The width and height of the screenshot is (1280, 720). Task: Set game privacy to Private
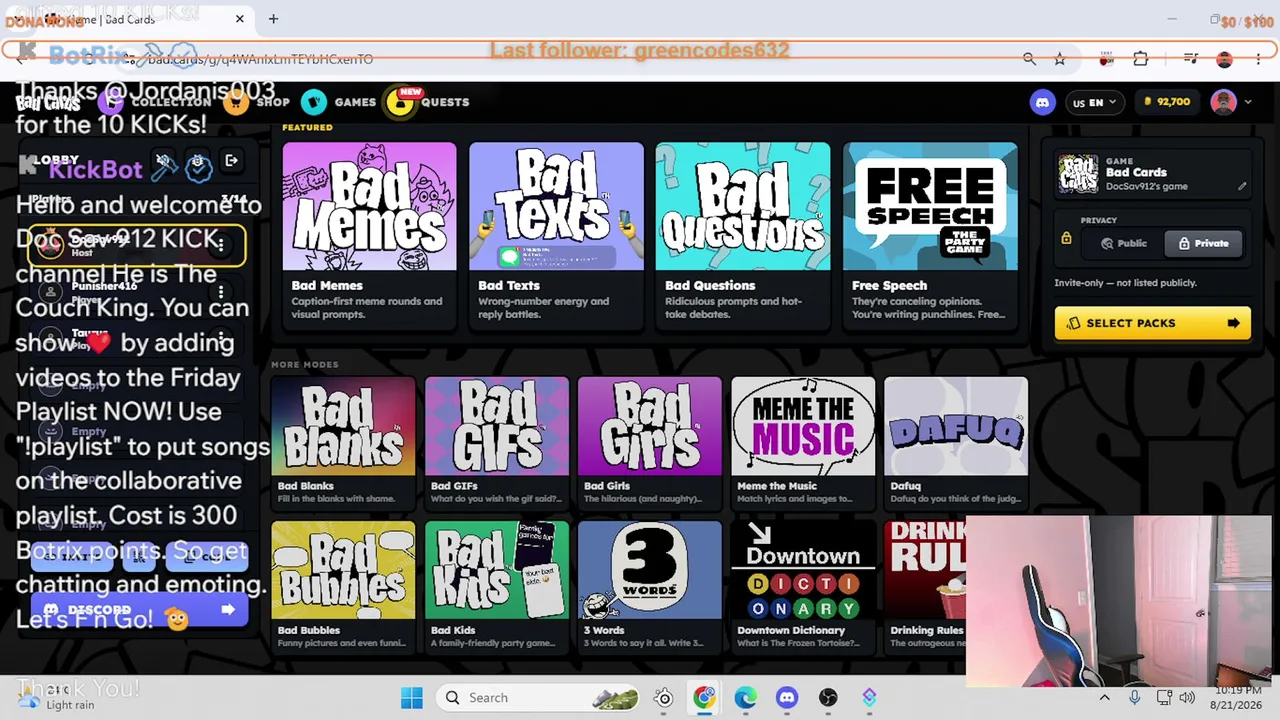[x=1203, y=243]
